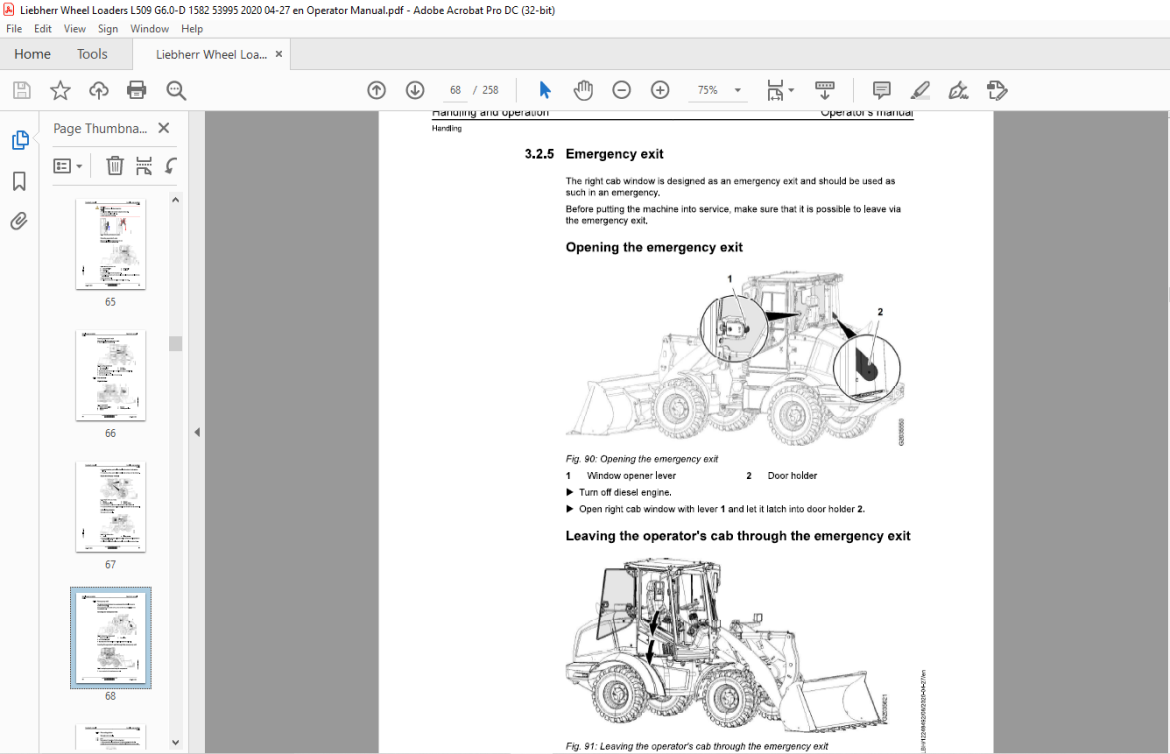Click the 'Window opener lever' legend text
The height and width of the screenshot is (754, 1170).
[x=631, y=476]
